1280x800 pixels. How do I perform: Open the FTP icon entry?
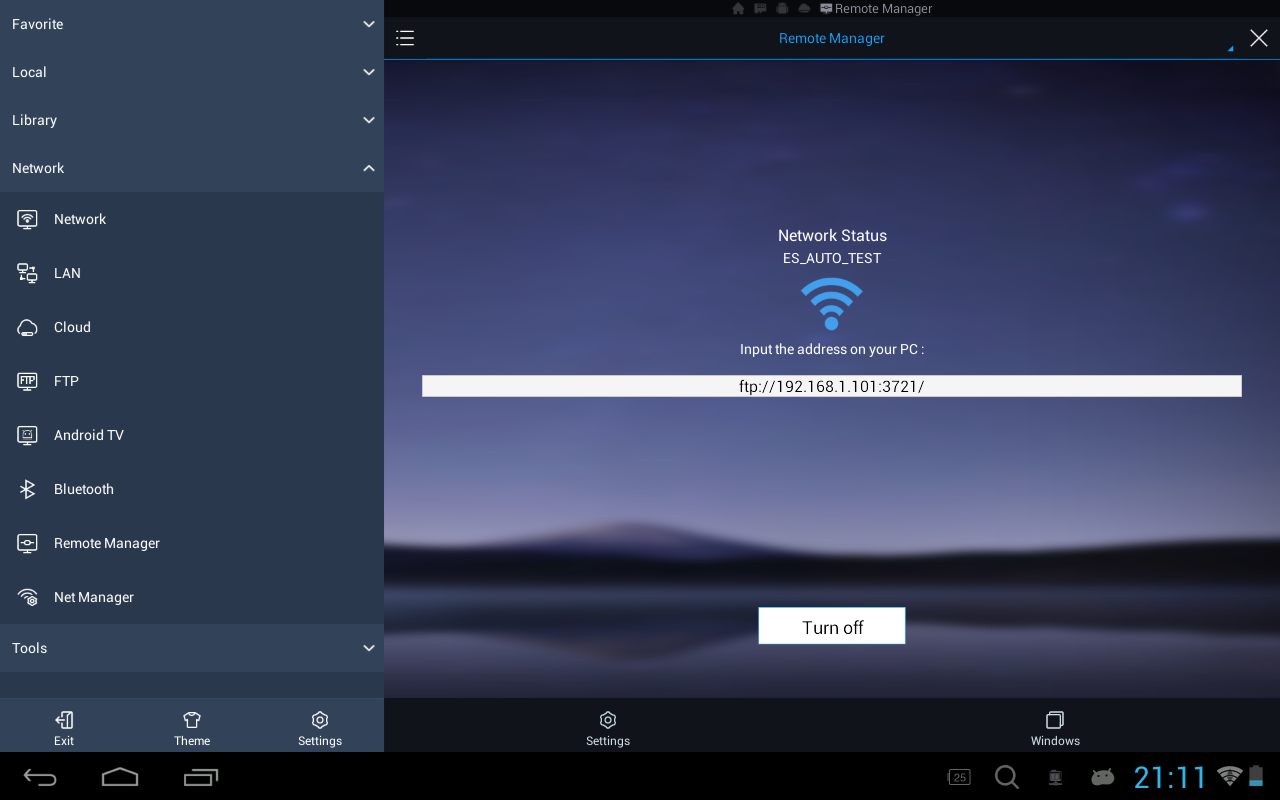coord(27,381)
